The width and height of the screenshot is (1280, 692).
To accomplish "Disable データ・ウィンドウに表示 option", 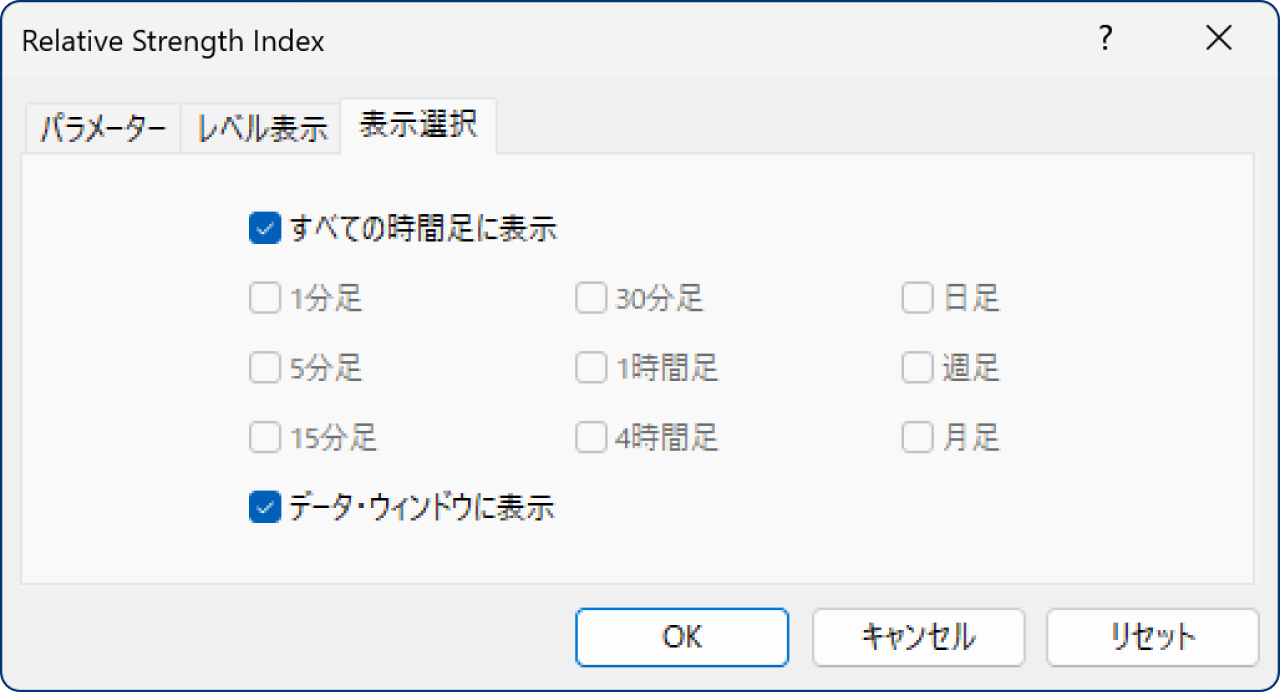I will tap(264, 508).
